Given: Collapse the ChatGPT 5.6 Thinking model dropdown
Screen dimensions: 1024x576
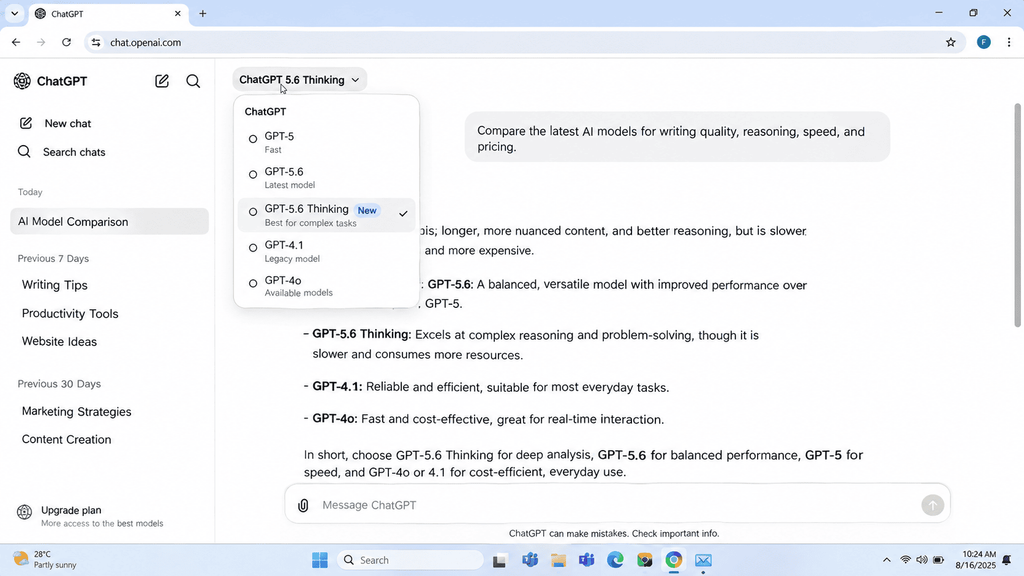Looking at the screenshot, I should (x=299, y=80).
